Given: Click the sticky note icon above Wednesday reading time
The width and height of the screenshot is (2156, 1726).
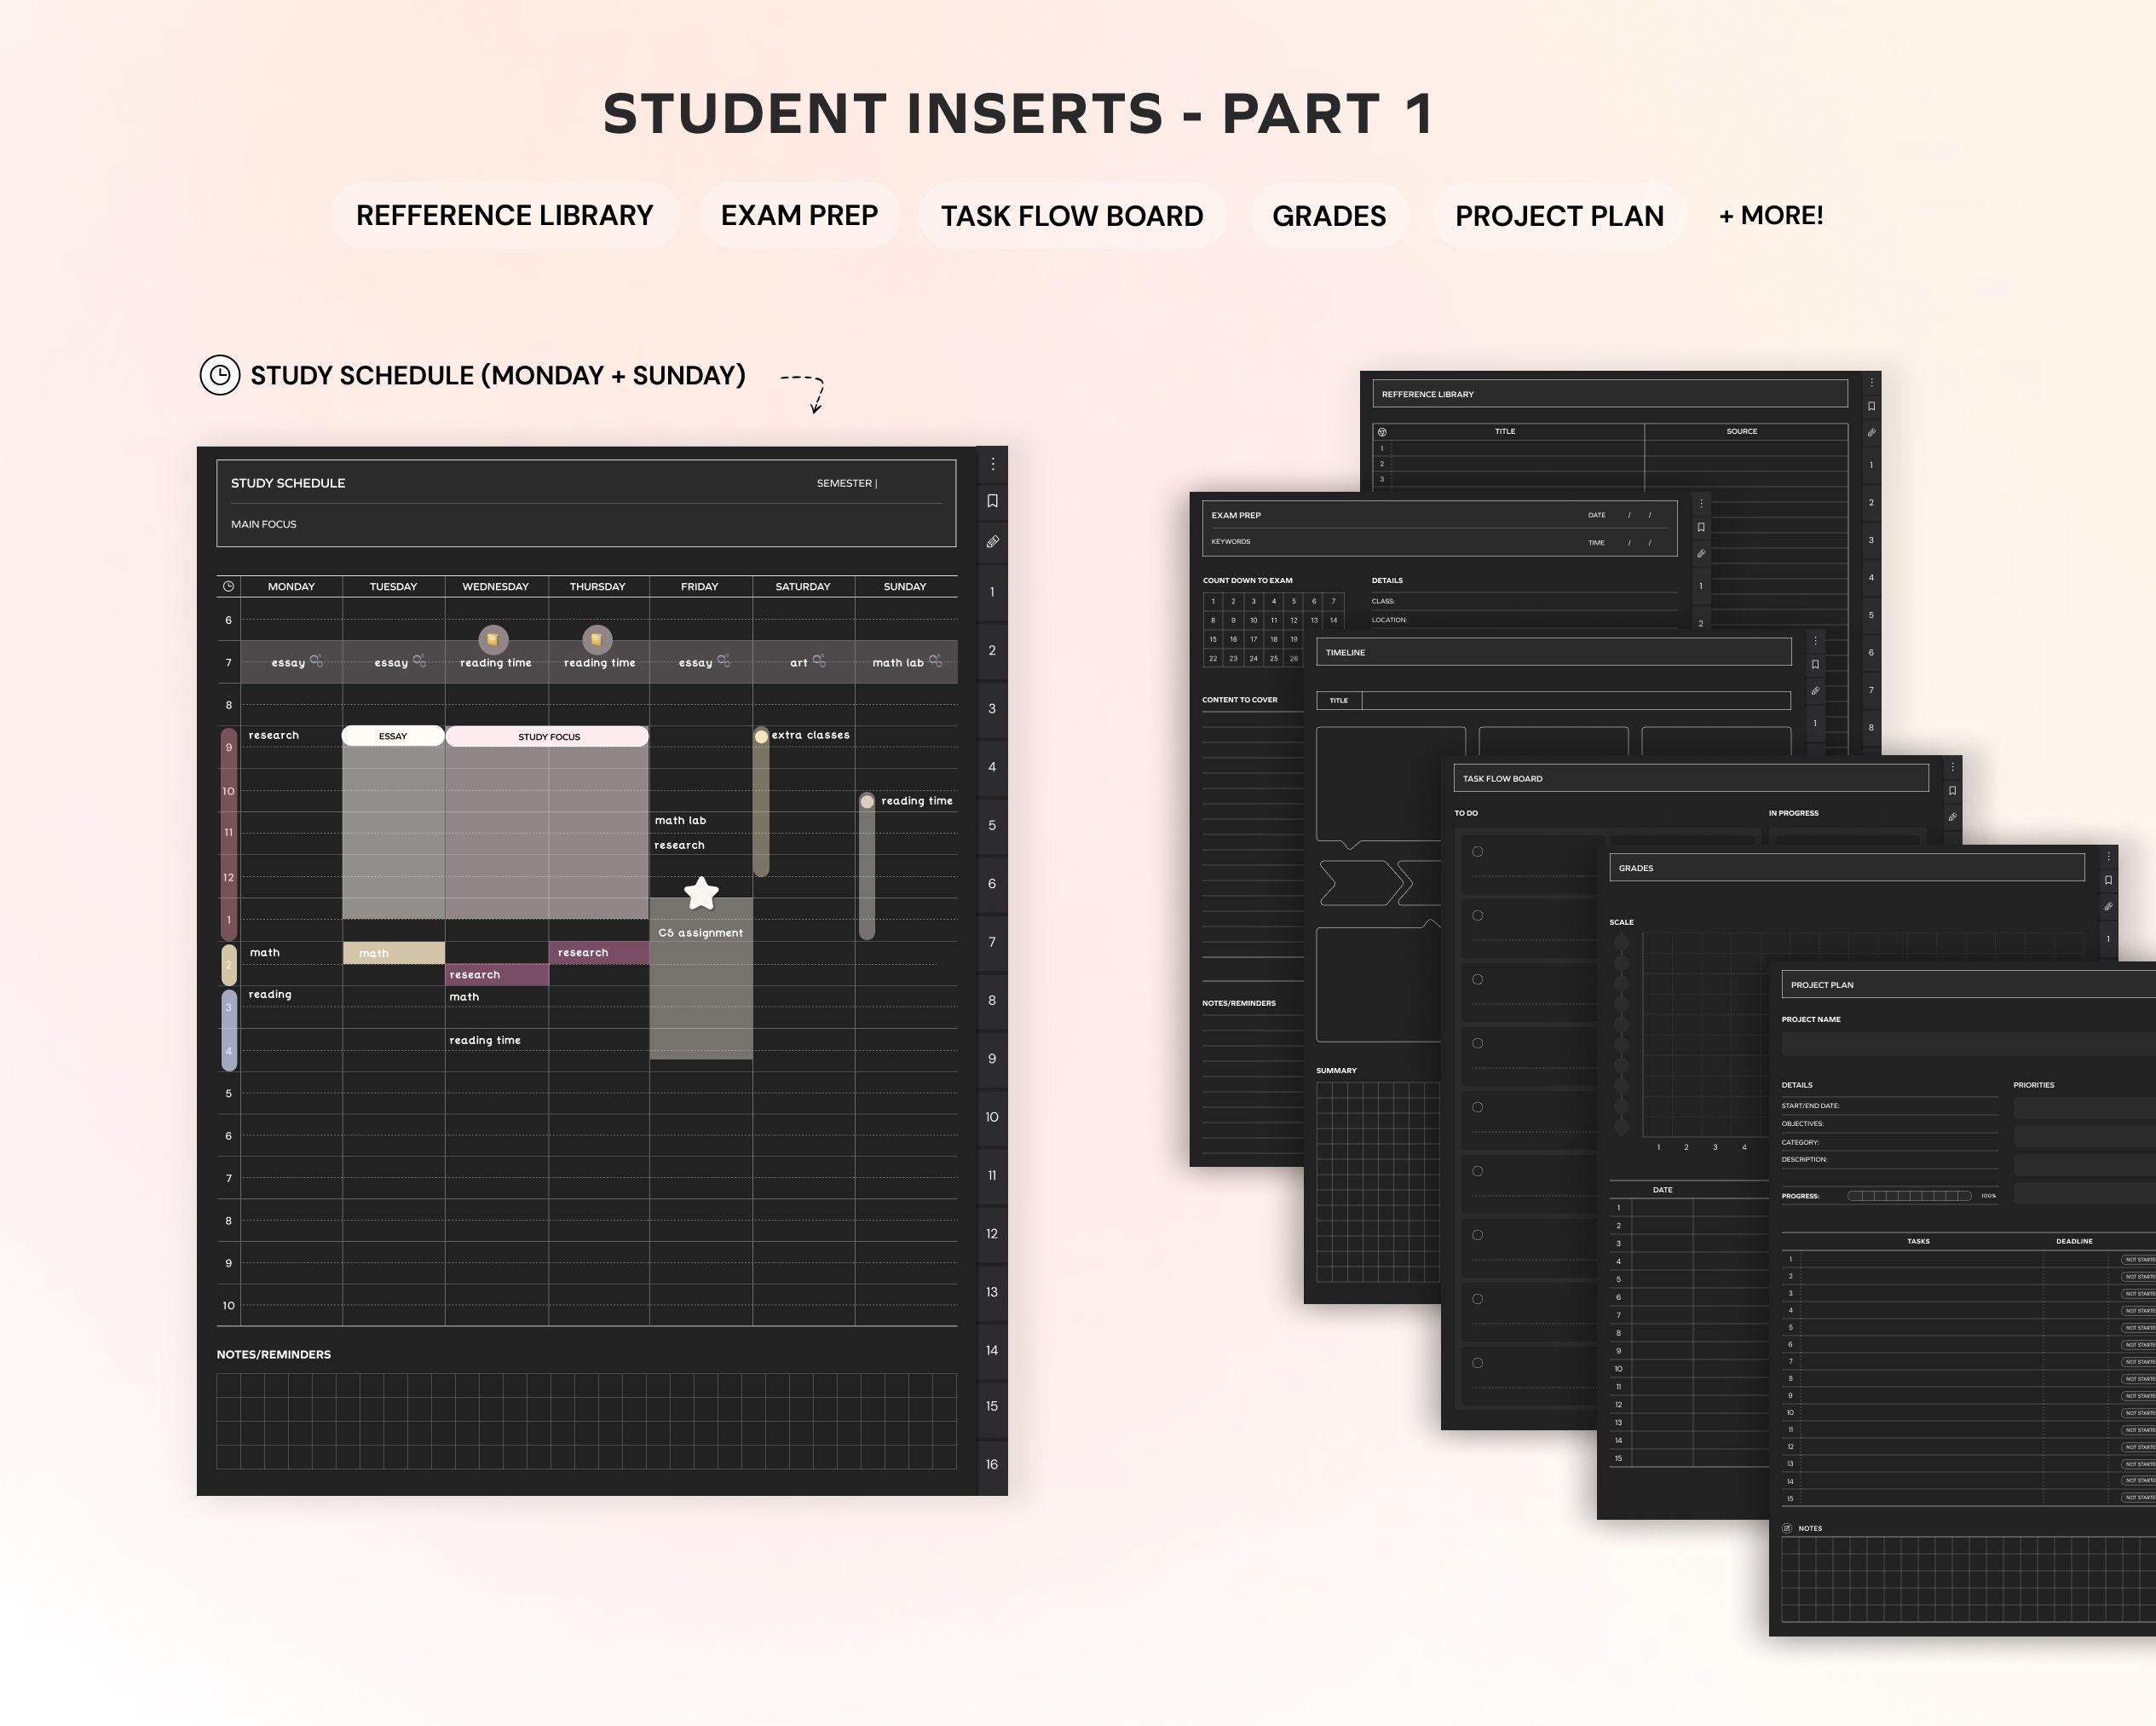Looking at the screenshot, I should point(493,639).
